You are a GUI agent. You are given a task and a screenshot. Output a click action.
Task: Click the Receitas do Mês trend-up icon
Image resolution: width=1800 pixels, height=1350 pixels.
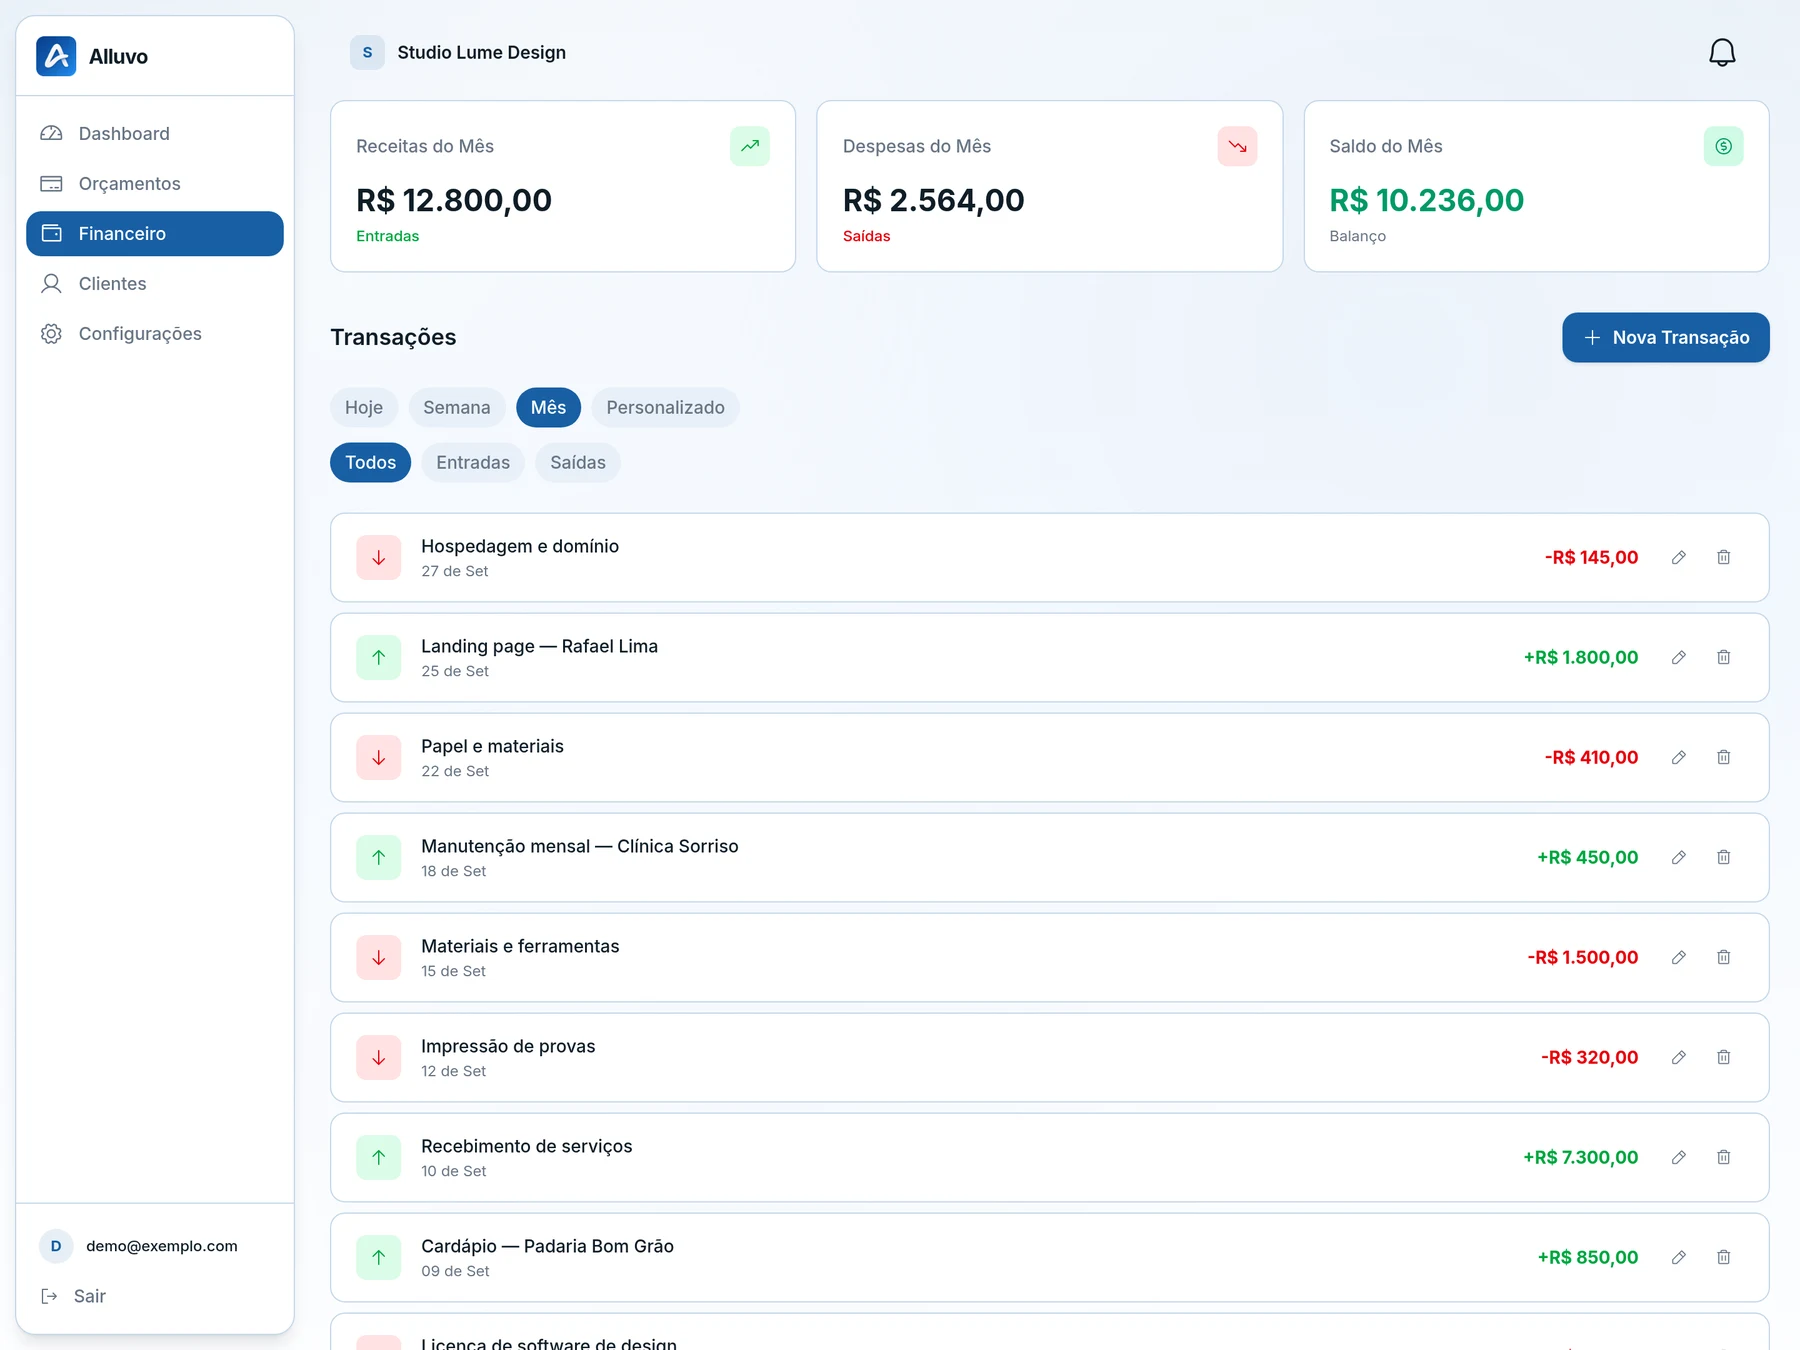pyautogui.click(x=750, y=146)
